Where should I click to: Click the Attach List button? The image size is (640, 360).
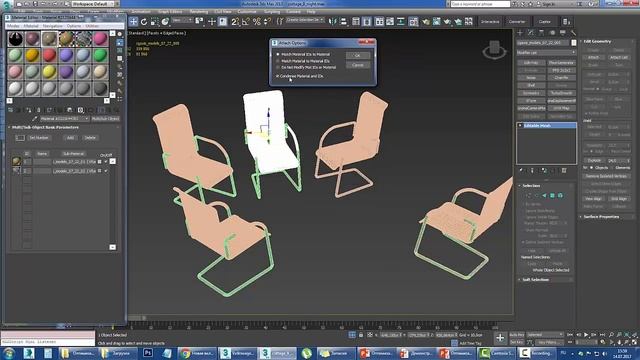(x=618, y=58)
